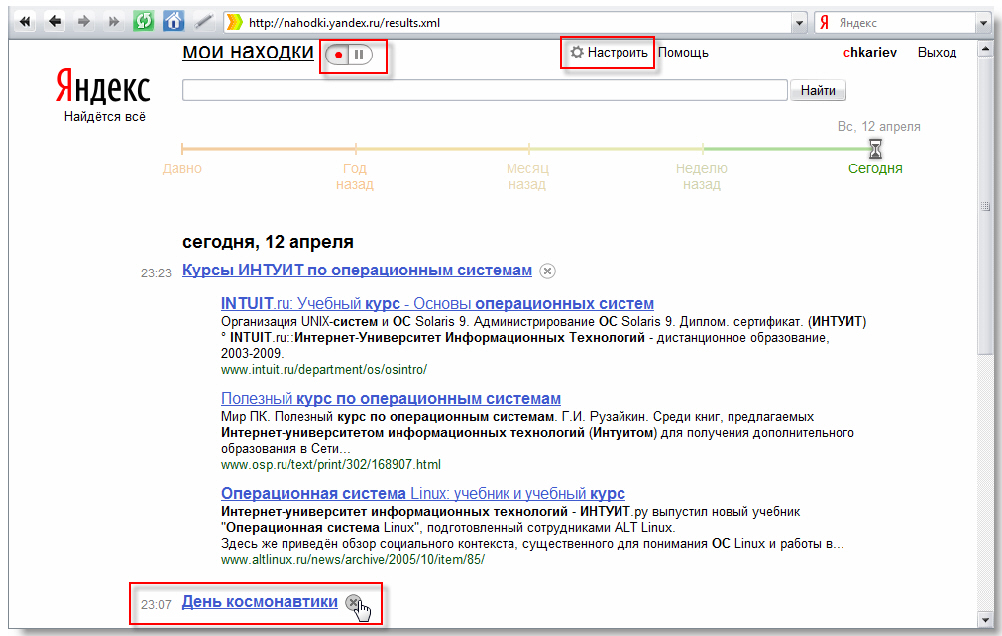Log out via Выход
The width and height of the screenshot is (1002, 636).
[937, 52]
